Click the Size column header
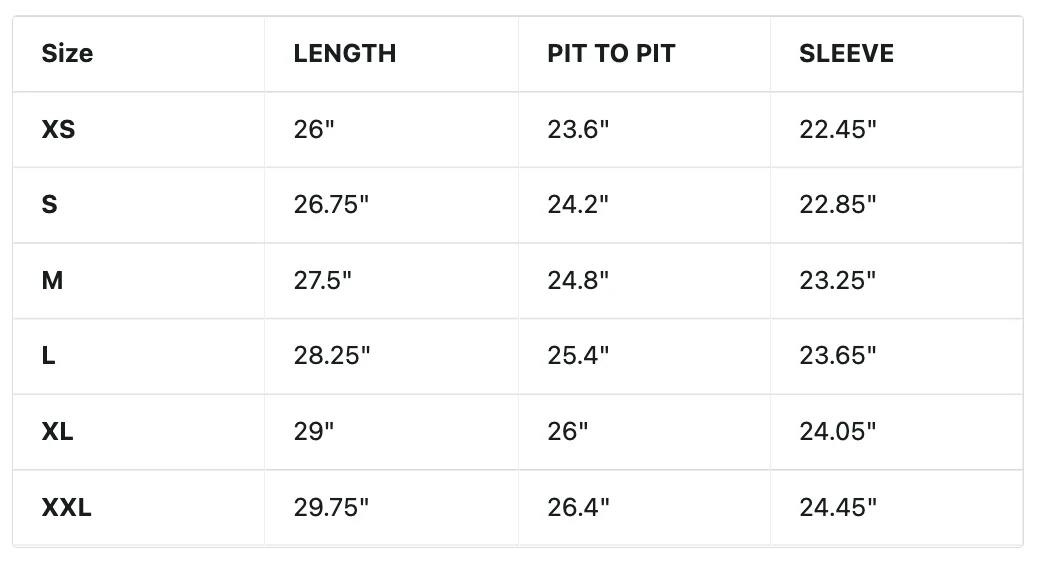This screenshot has height=562, width=1038. (x=67, y=54)
